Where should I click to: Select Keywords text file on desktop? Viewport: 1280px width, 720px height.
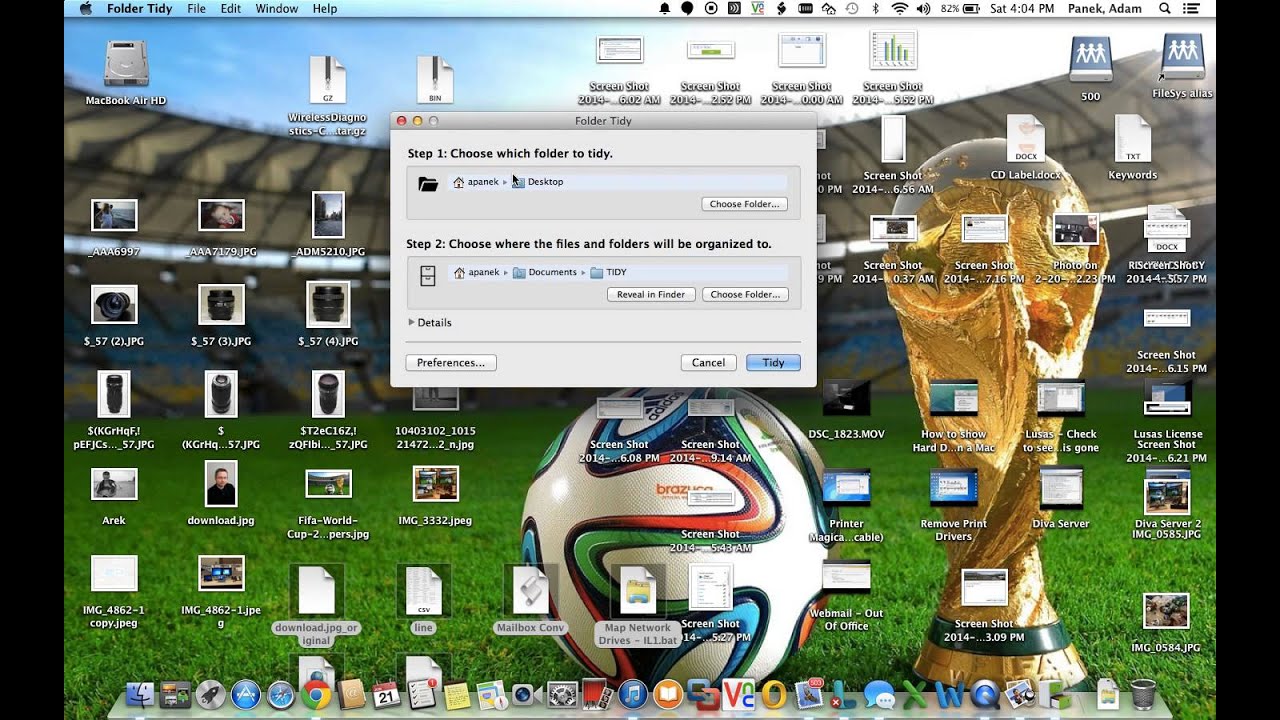[x=1132, y=139]
